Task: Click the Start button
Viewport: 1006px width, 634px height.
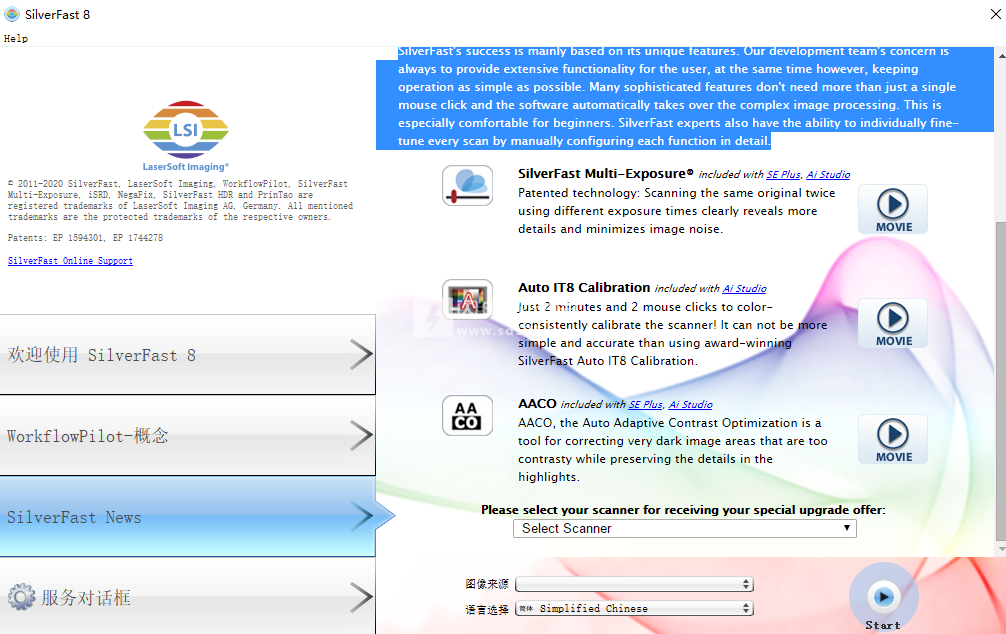Action: click(883, 598)
